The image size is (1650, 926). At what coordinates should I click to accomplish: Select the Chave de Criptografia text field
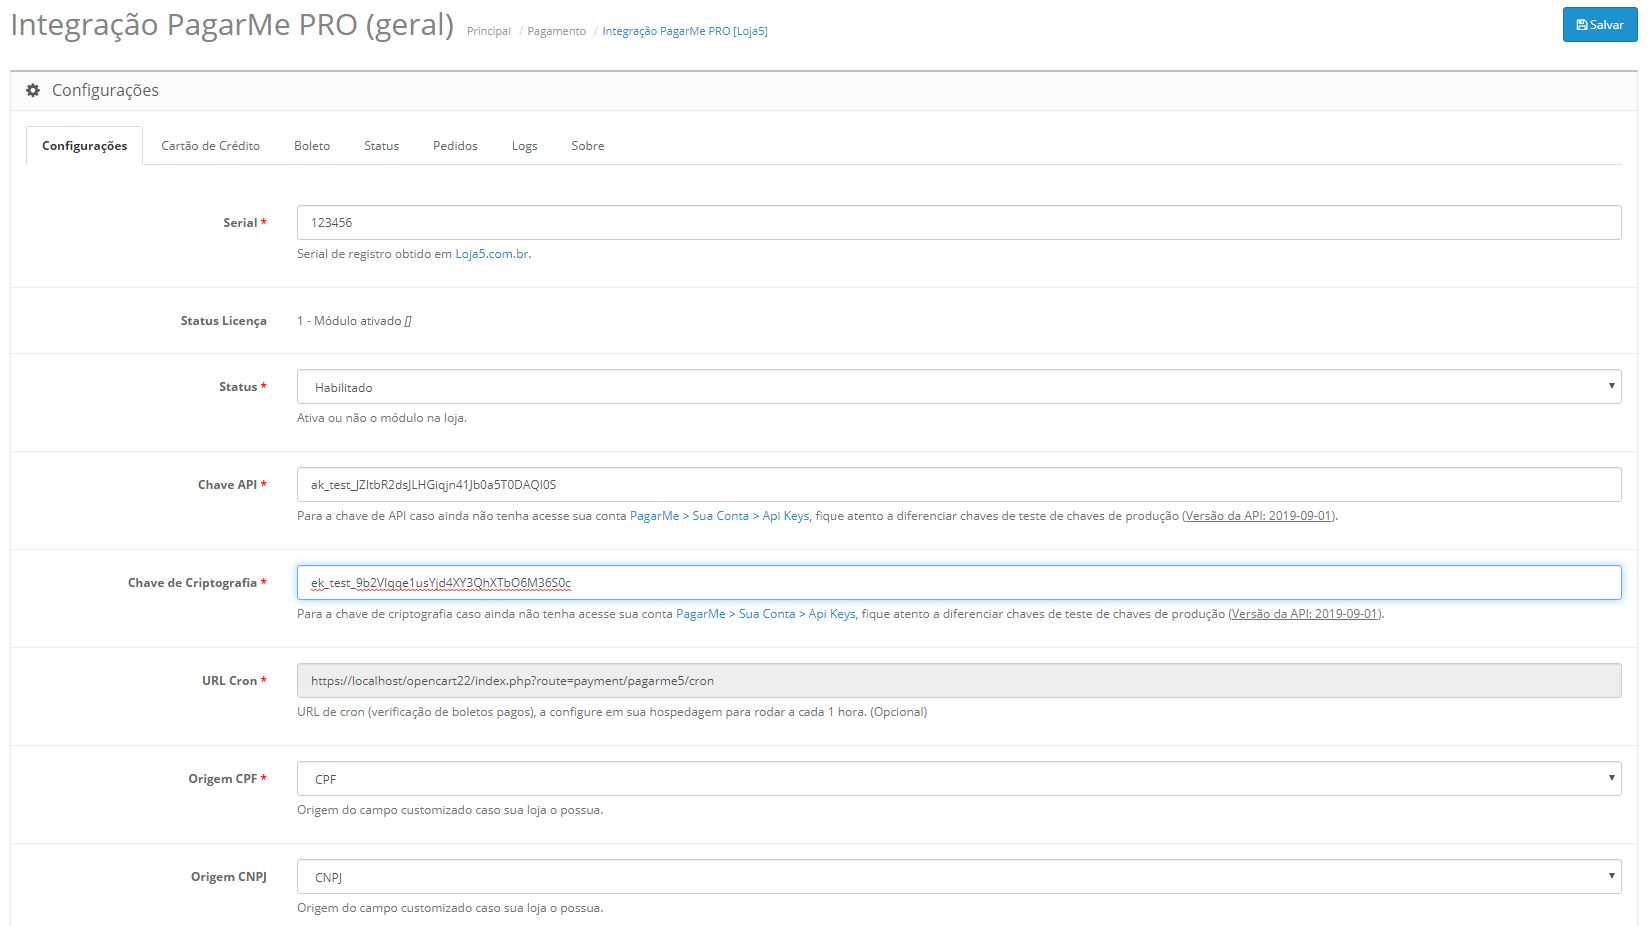[700, 583]
